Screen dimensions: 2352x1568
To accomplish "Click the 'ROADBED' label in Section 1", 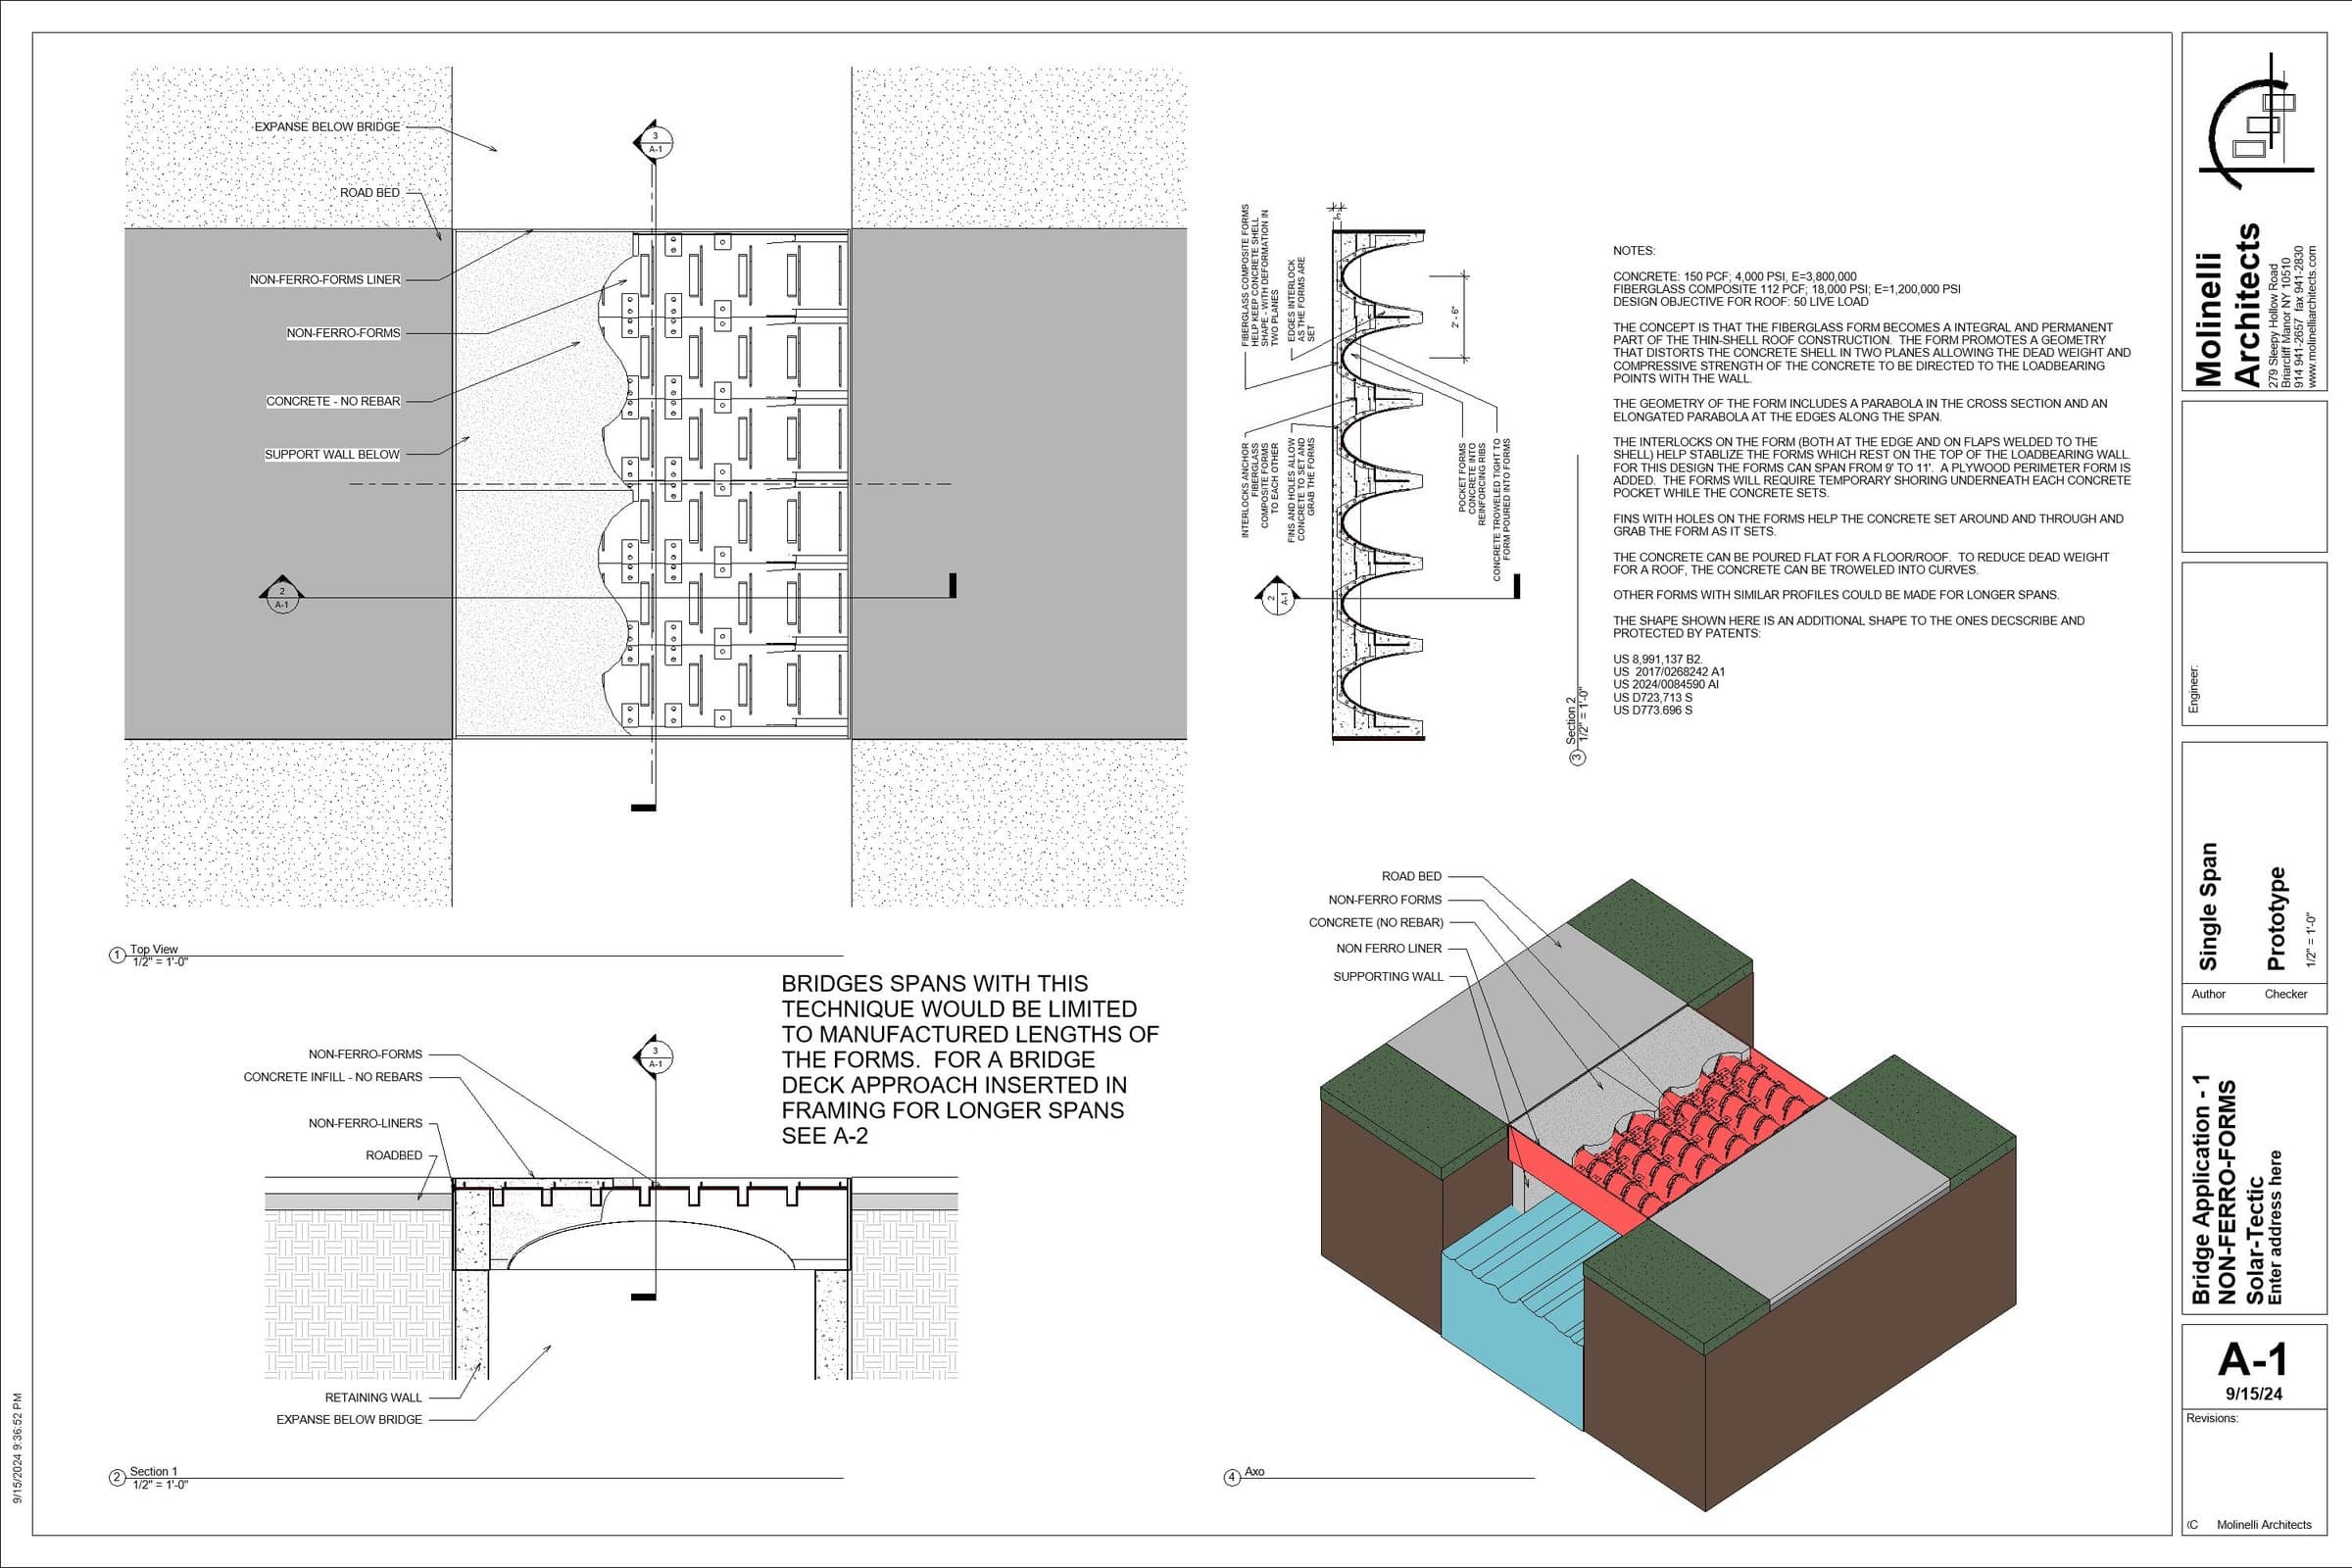I will click(394, 1155).
